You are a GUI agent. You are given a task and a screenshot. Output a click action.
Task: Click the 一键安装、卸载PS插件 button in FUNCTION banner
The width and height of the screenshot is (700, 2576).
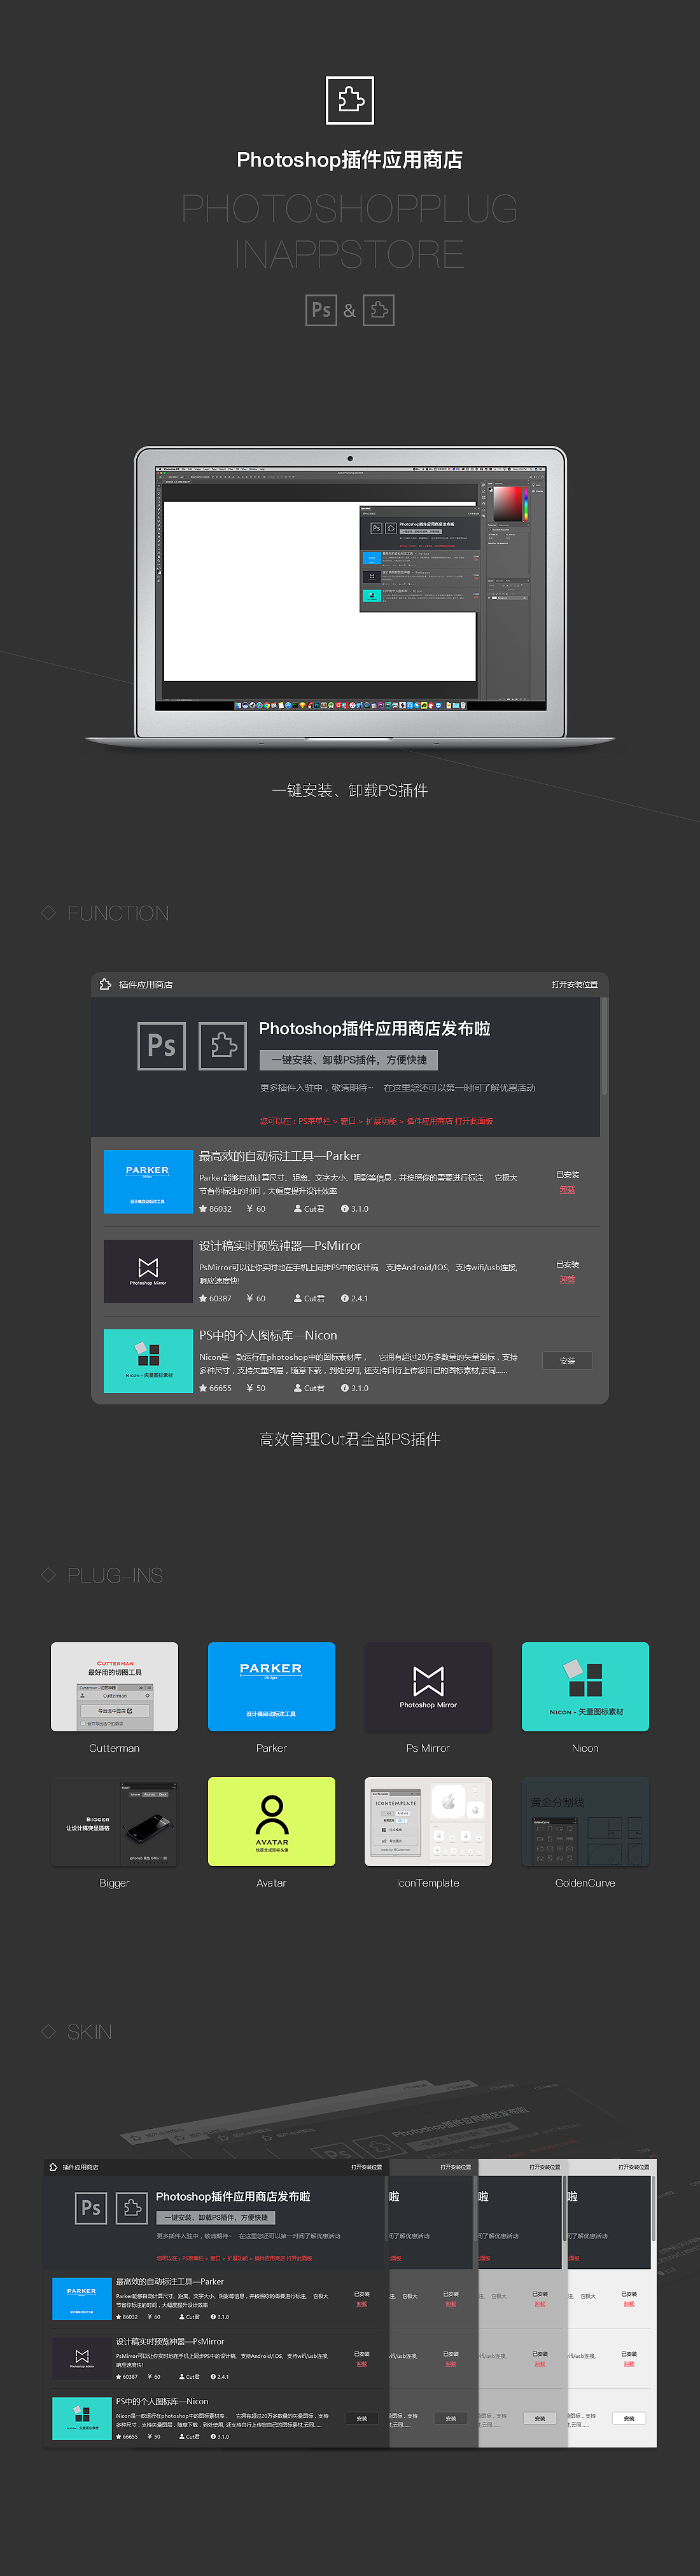349,1060
